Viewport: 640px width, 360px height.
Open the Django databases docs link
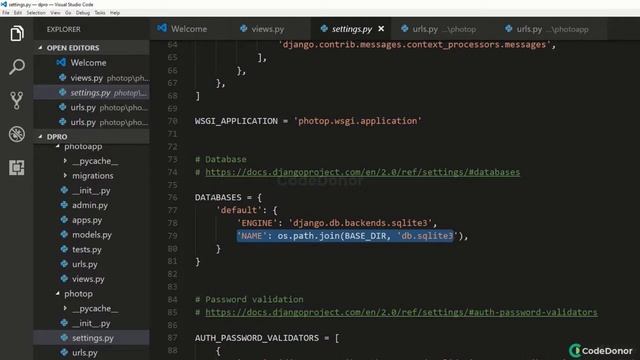[362, 172]
